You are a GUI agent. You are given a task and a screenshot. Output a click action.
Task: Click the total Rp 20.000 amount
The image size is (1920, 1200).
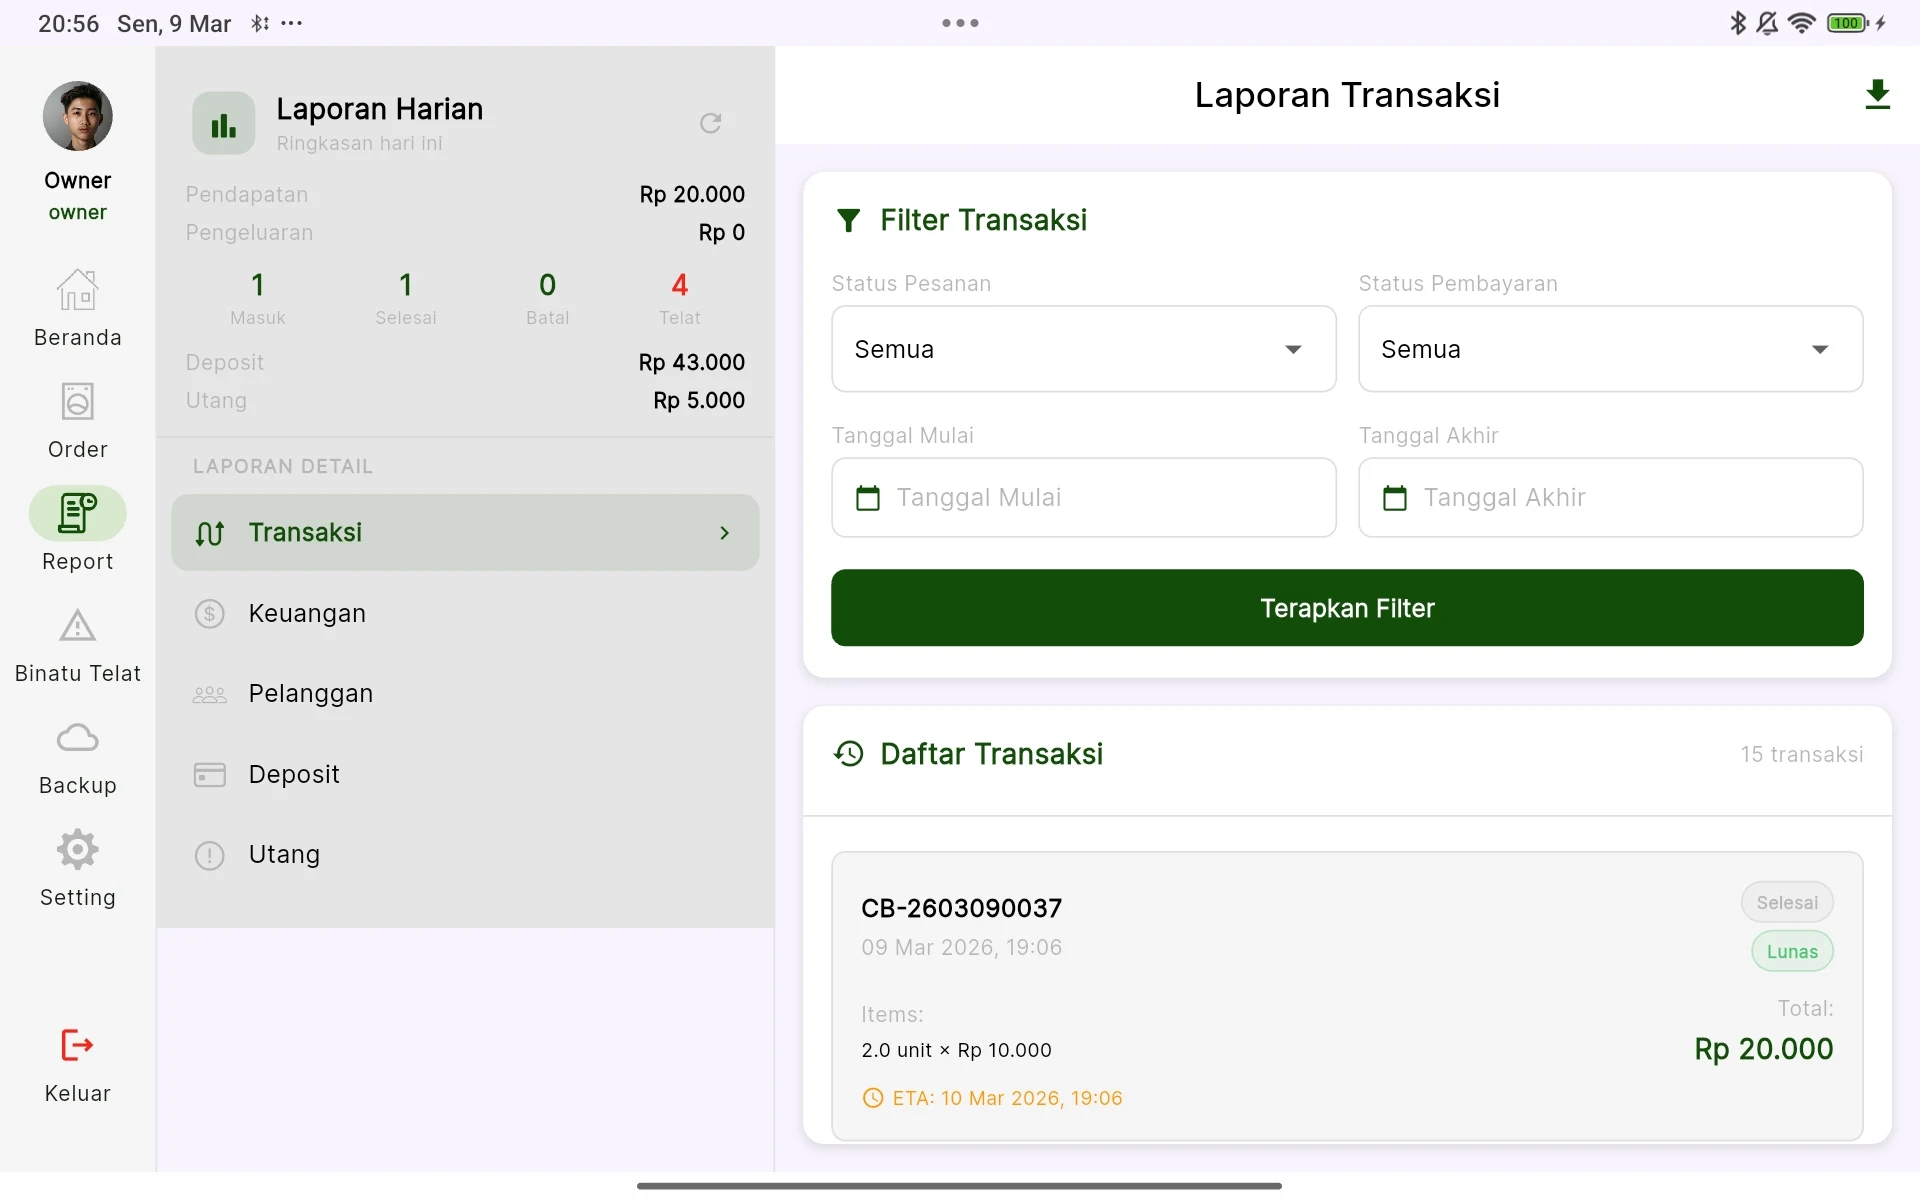tap(1763, 1049)
